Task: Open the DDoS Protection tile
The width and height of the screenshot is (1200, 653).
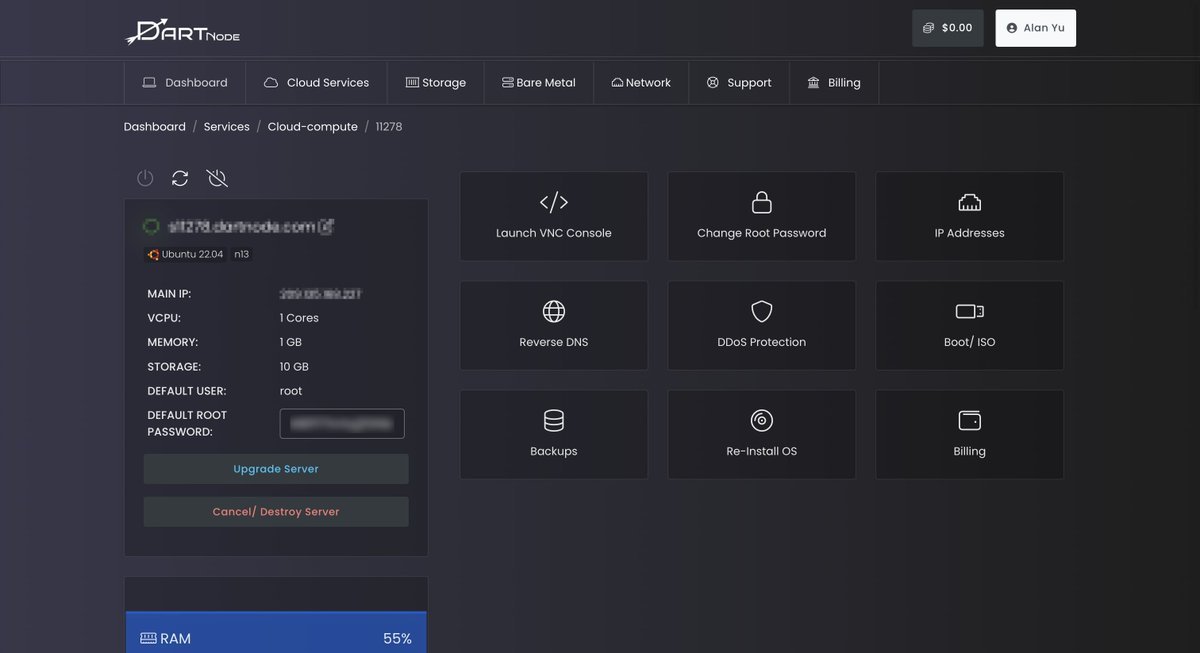Action: click(761, 325)
